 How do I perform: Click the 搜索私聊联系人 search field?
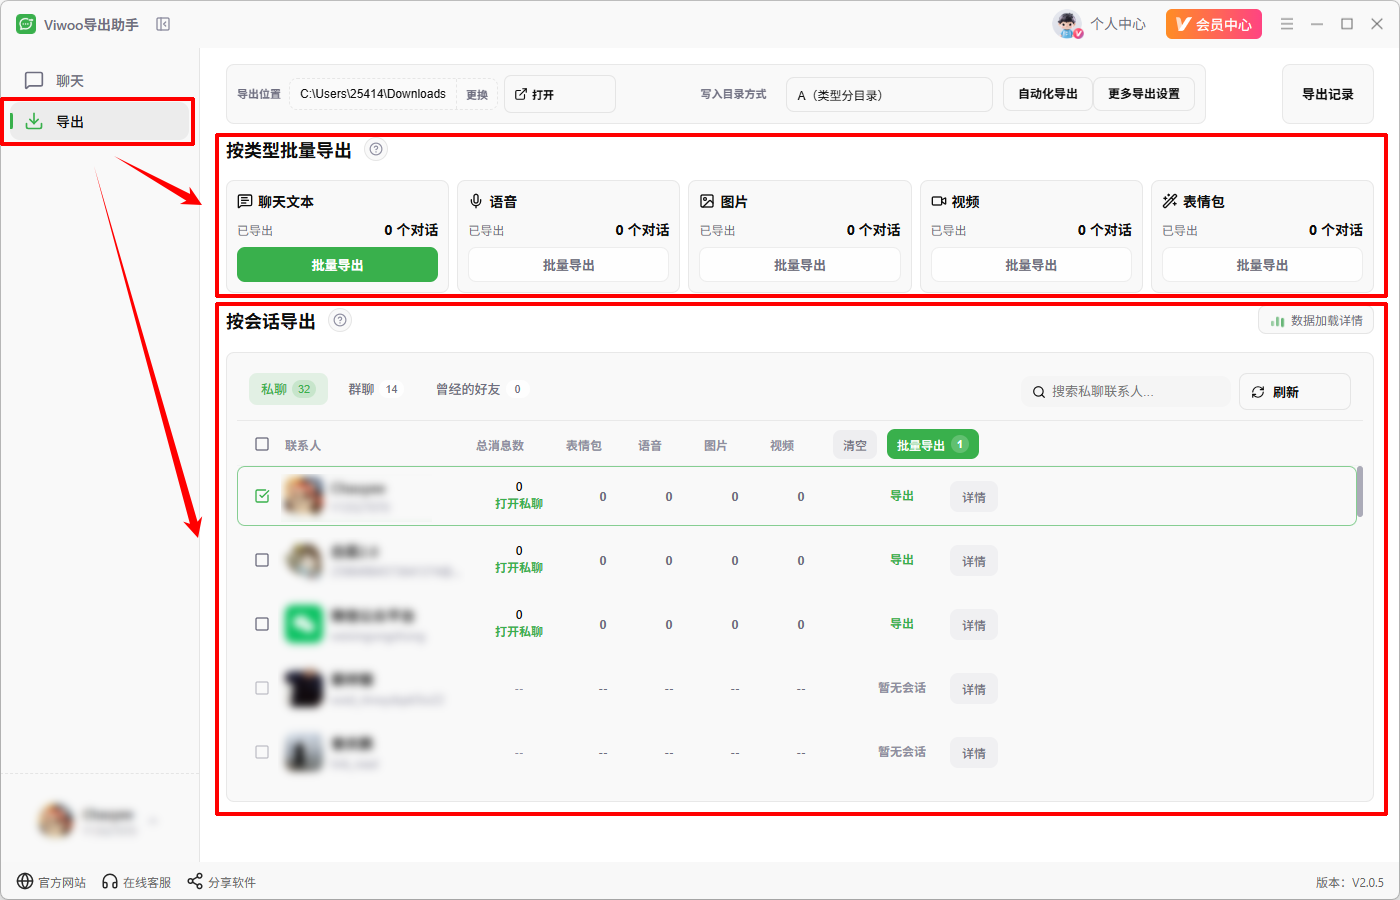1126,391
